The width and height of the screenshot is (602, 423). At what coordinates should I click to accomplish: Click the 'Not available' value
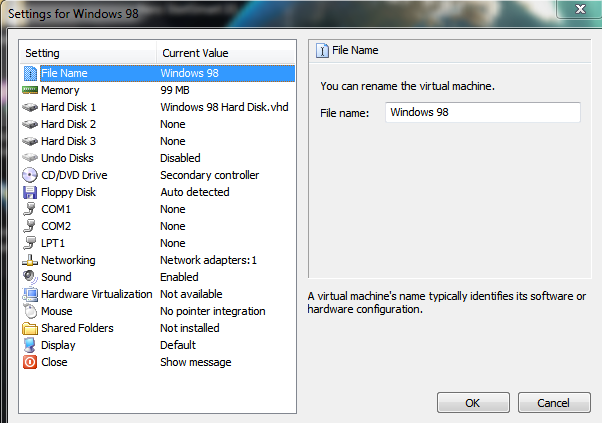pos(191,294)
